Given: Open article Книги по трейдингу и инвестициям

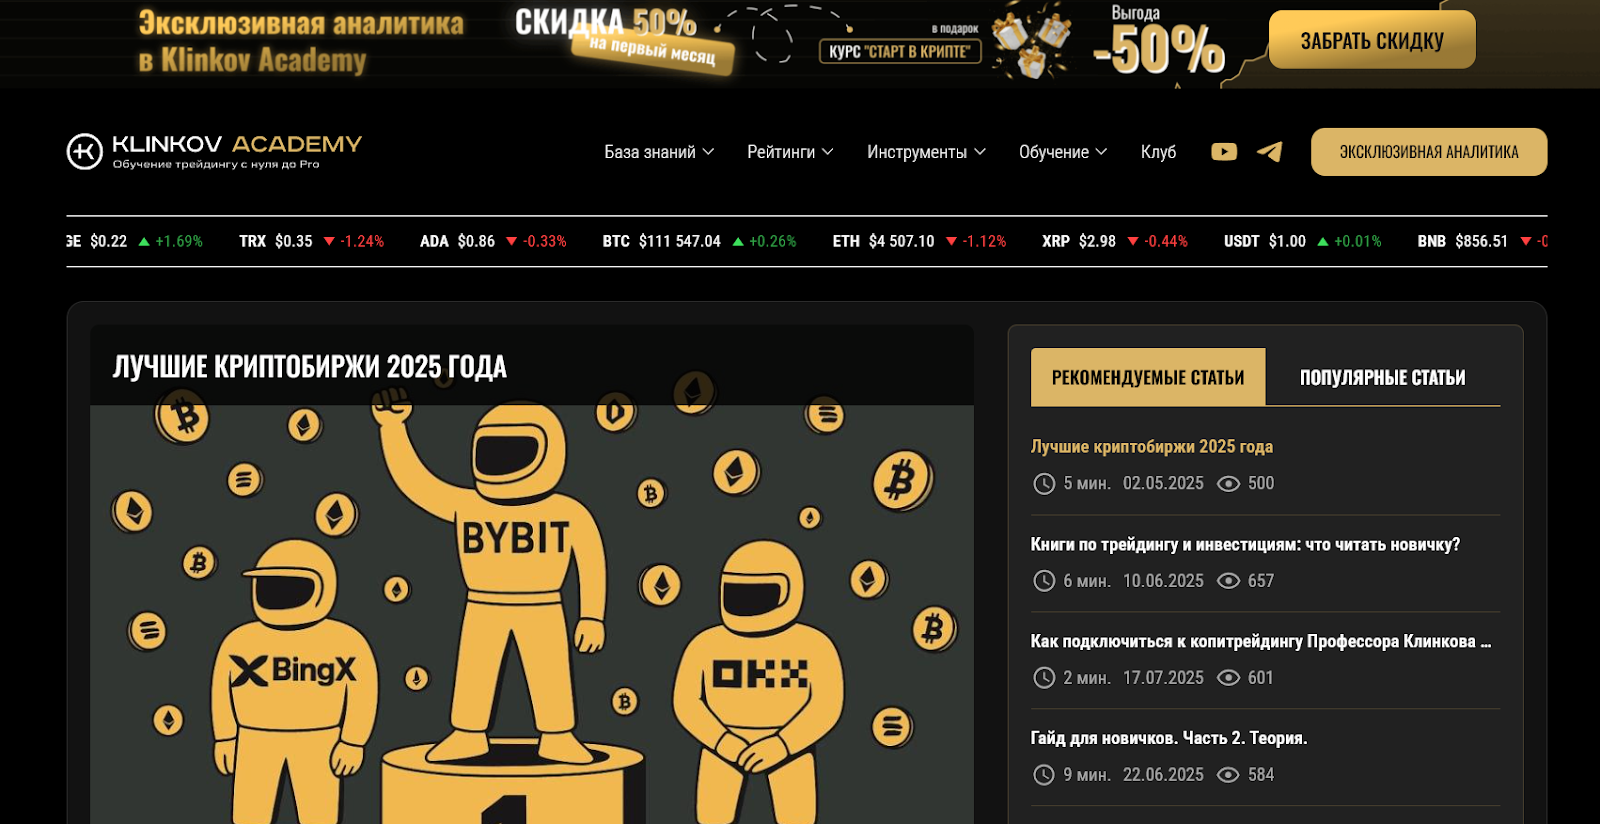Looking at the screenshot, I should 1245,545.
